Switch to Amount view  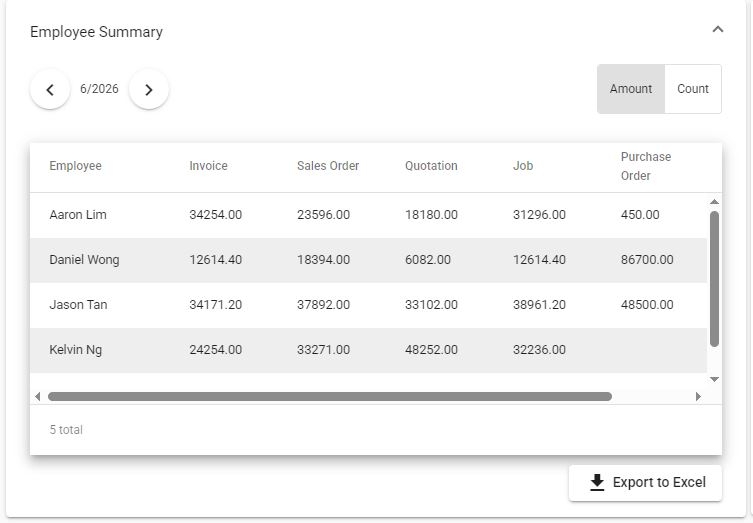631,89
